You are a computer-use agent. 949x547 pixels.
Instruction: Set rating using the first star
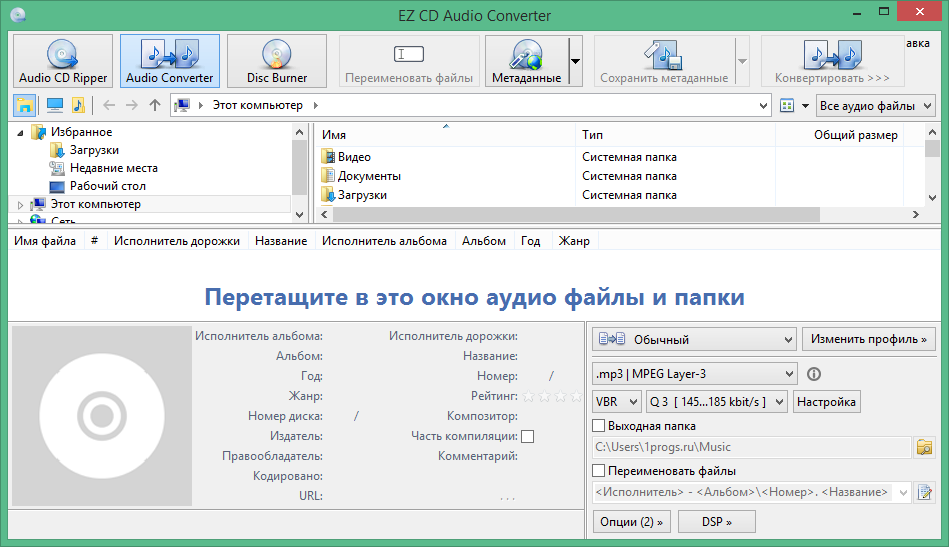(x=529, y=396)
